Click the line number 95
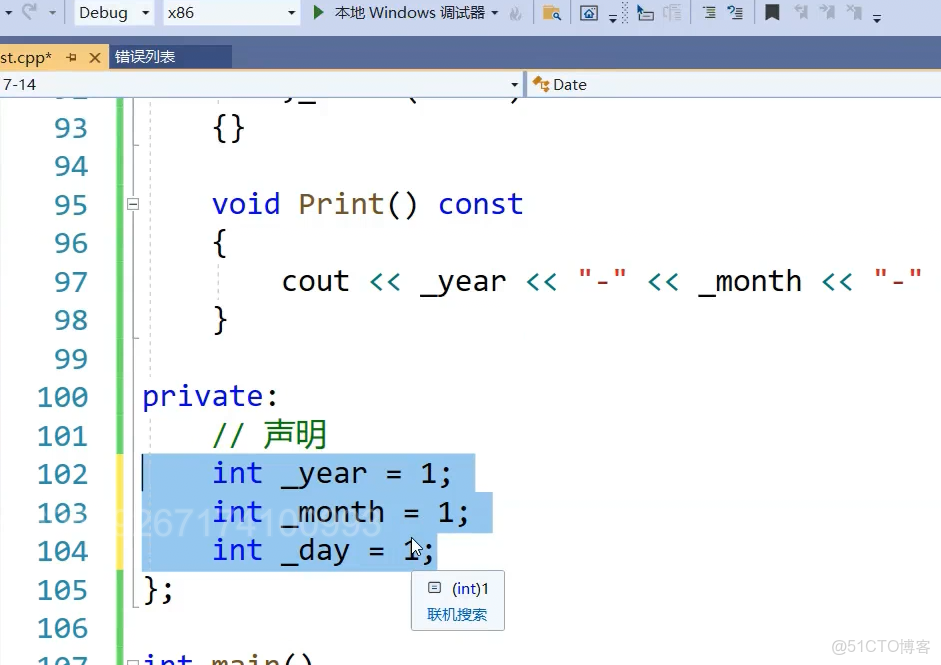The width and height of the screenshot is (941, 665). pos(71,205)
